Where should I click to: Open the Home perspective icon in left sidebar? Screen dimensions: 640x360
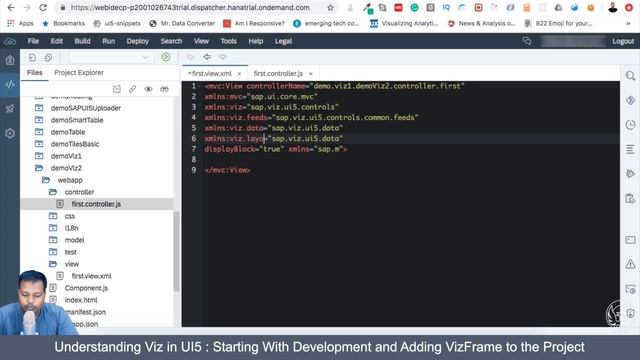[x=10, y=60]
